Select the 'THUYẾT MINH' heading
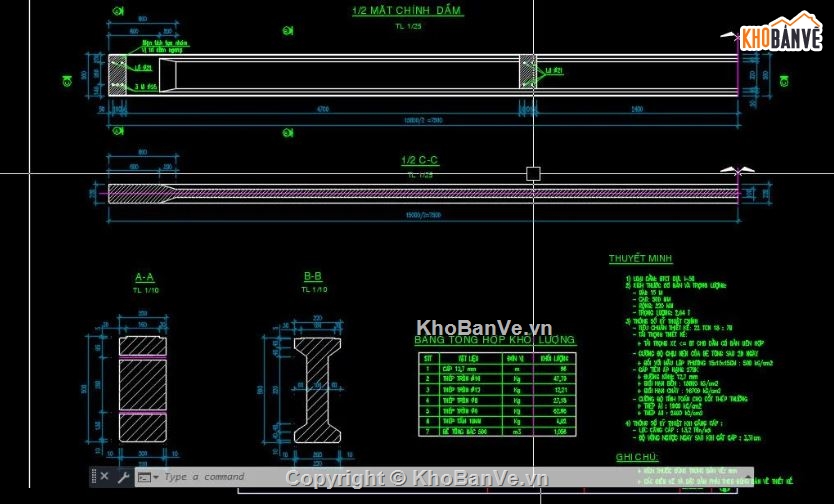Image resolution: width=834 pixels, height=504 pixels. pyautogui.click(x=640, y=258)
